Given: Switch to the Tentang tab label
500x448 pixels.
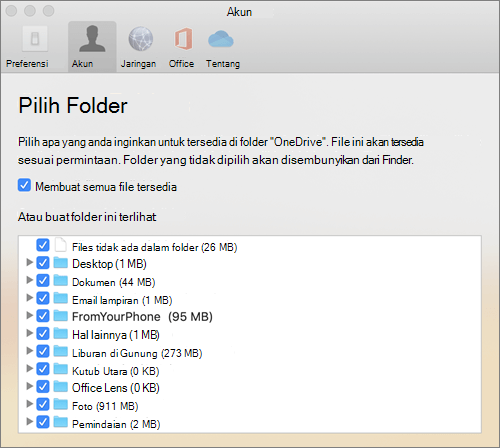Looking at the screenshot, I should click(223, 64).
